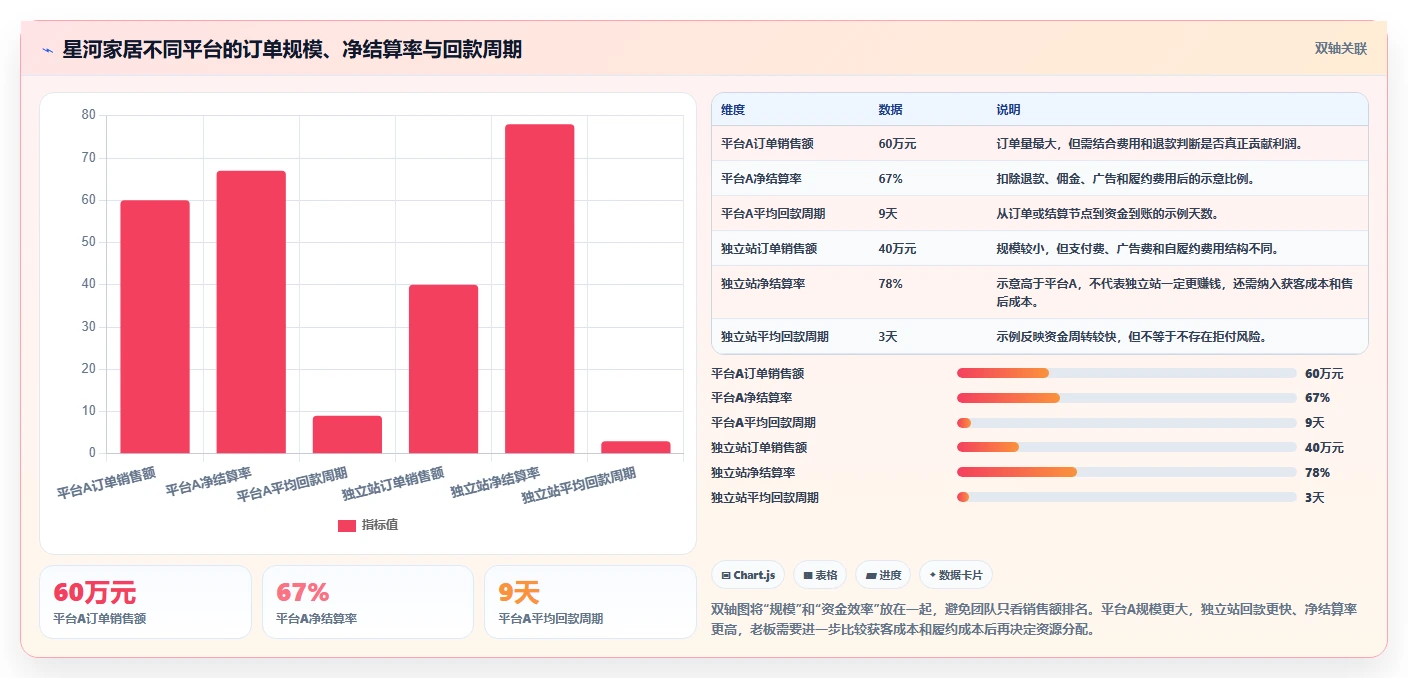
Task: Click the progress bar for 平台A平均回款周期
Action: click(1127, 423)
